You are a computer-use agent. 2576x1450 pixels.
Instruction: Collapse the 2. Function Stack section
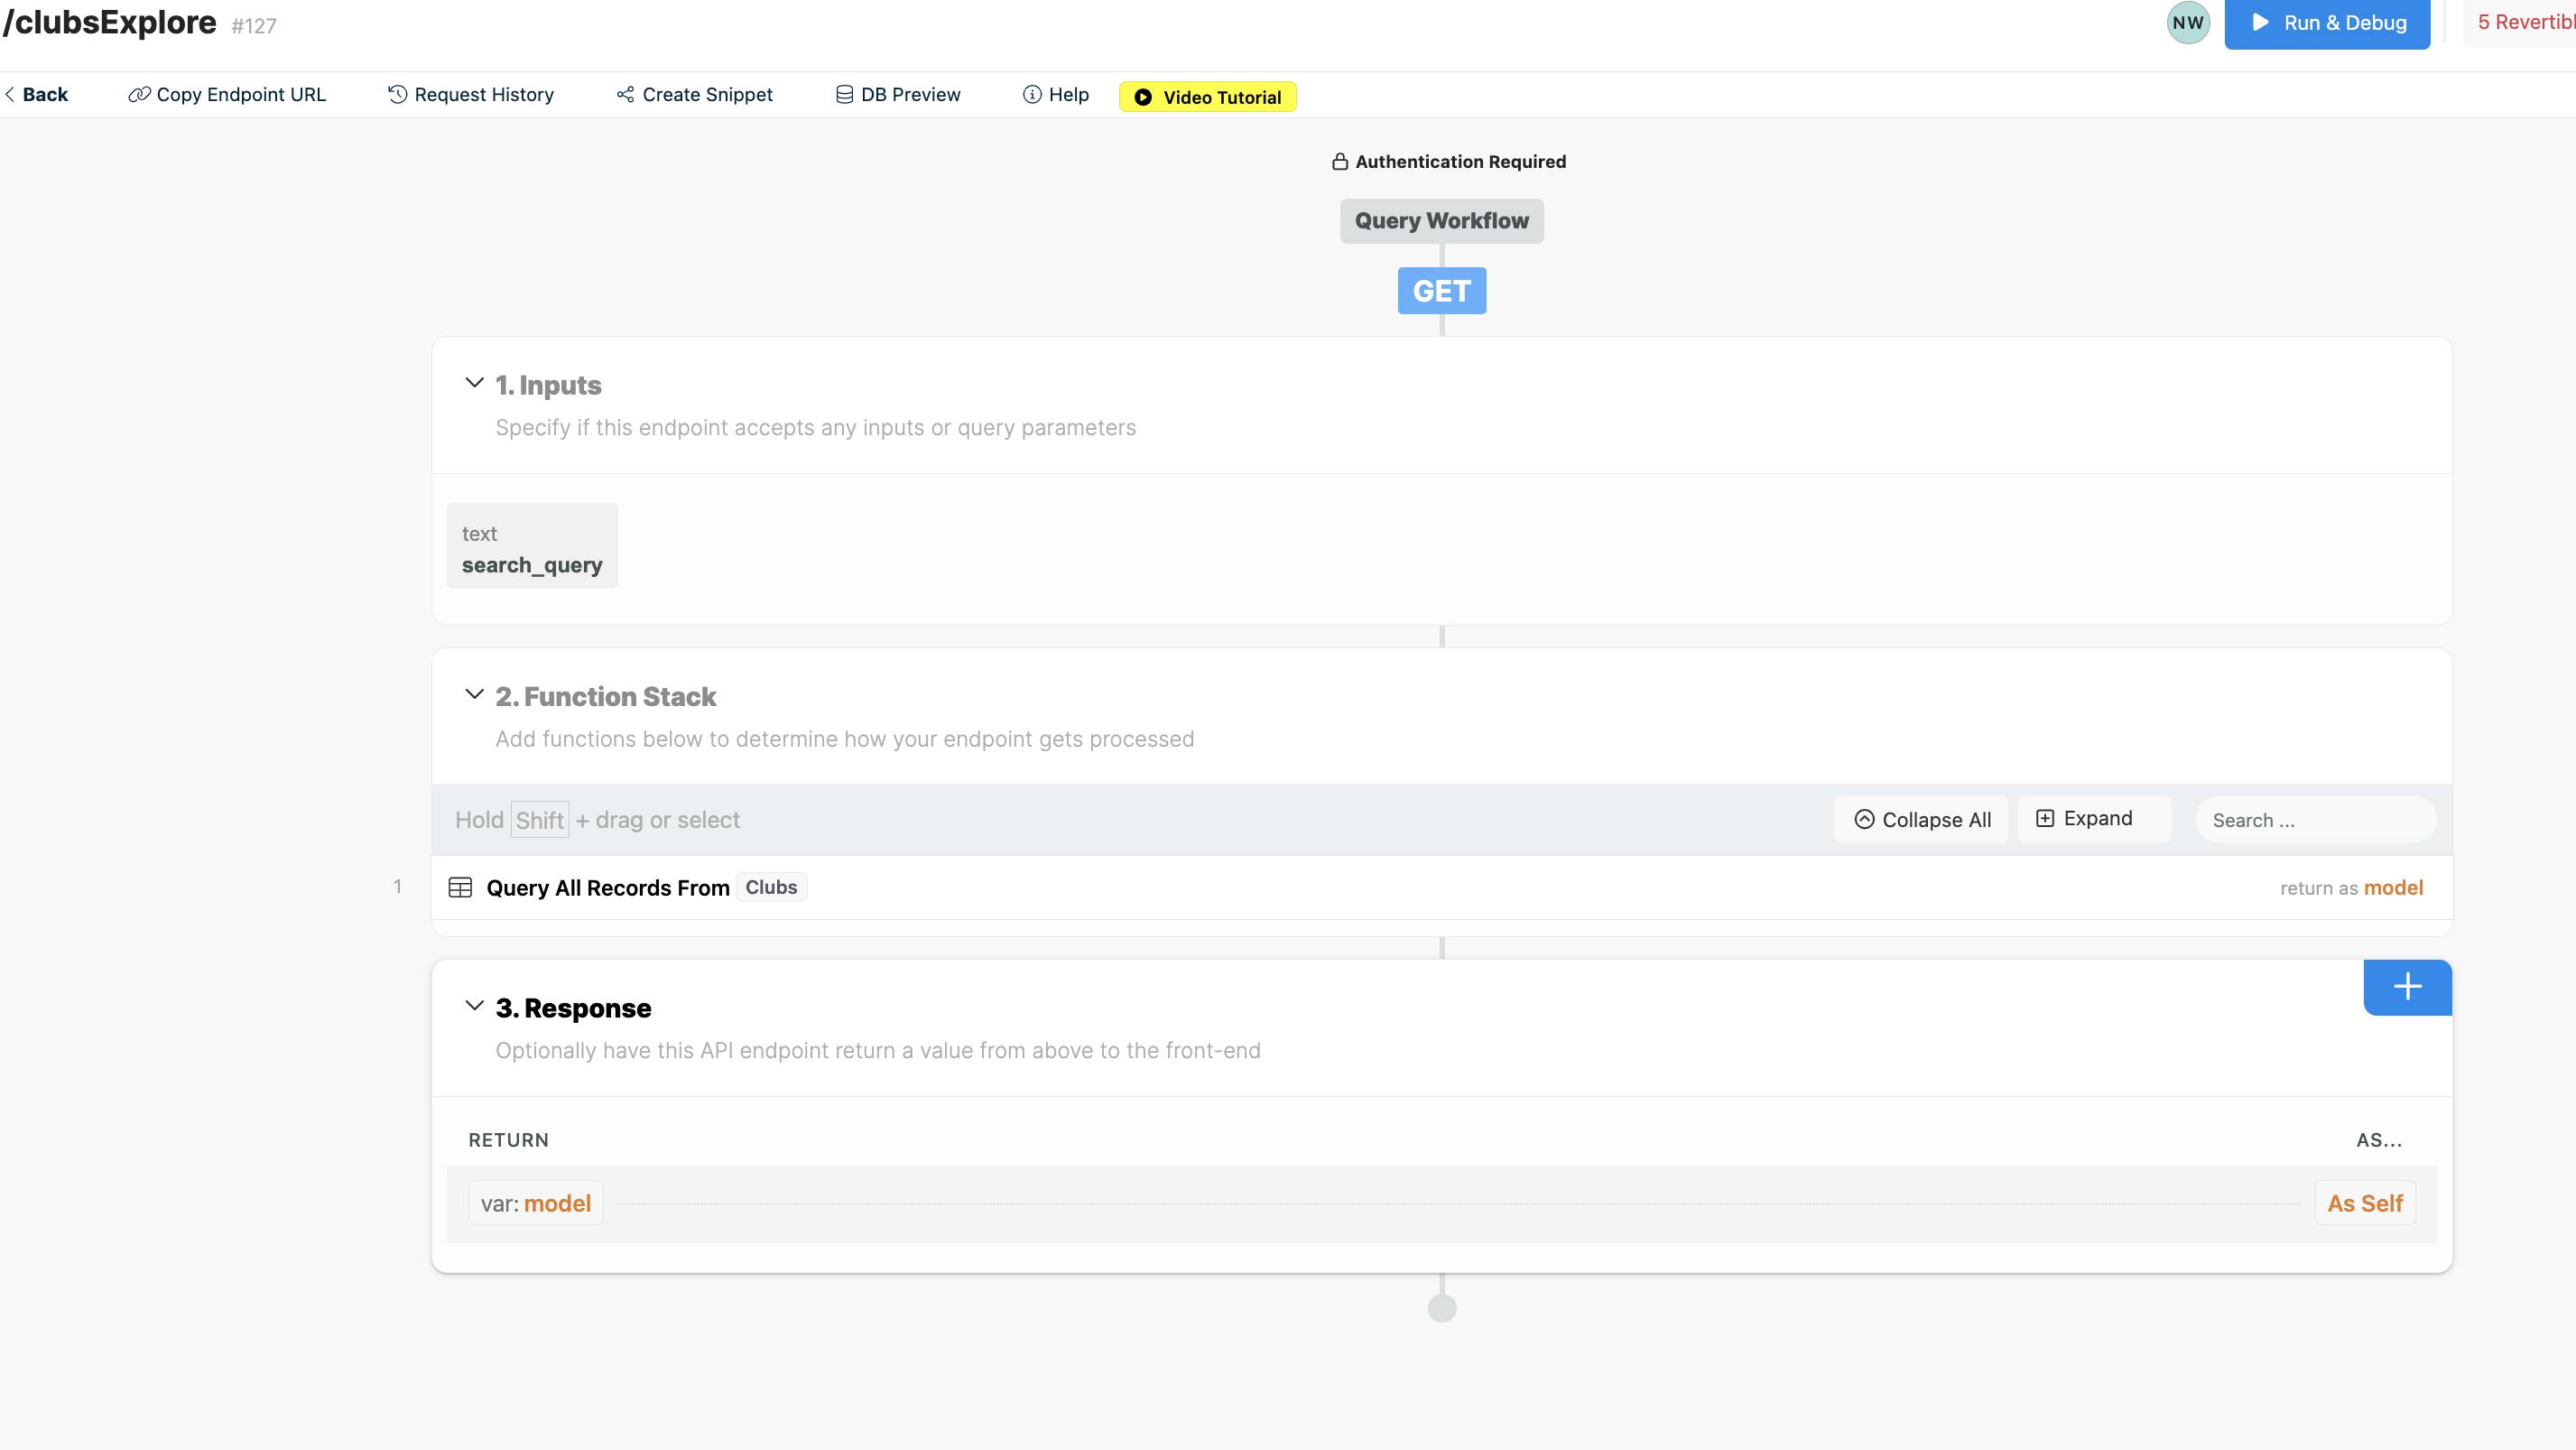[x=475, y=695]
